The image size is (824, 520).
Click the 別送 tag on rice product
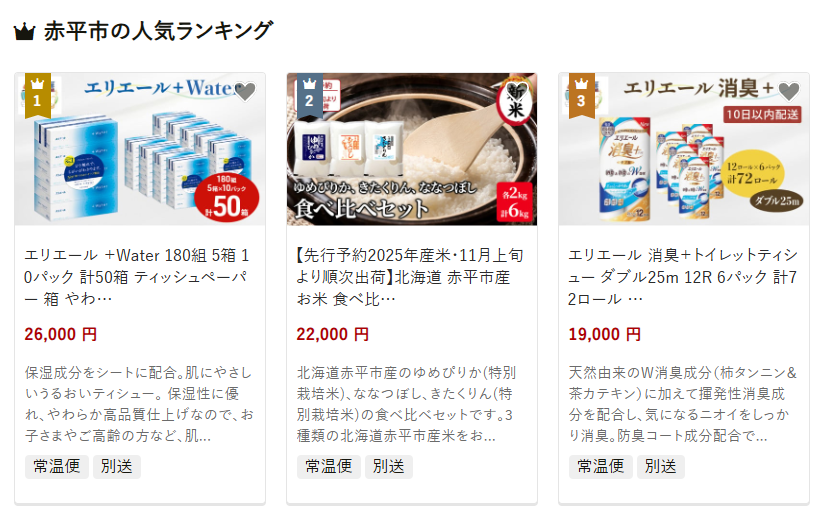pos(389,466)
